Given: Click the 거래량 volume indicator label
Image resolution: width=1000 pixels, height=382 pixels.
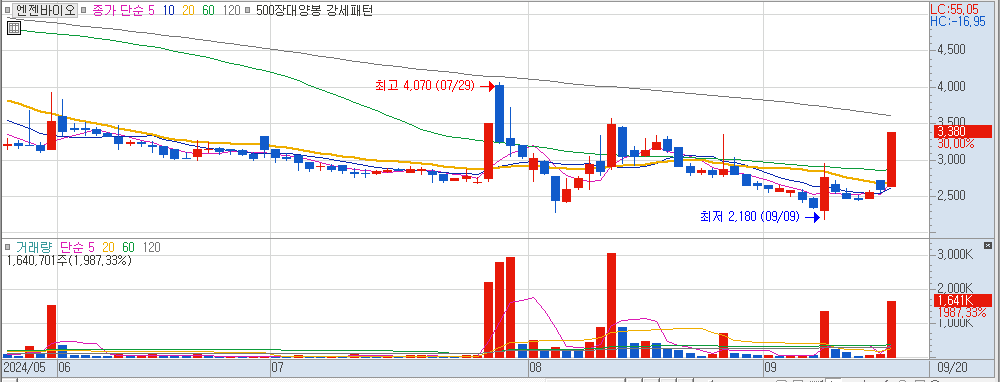Looking at the screenshot, I should tap(34, 247).
